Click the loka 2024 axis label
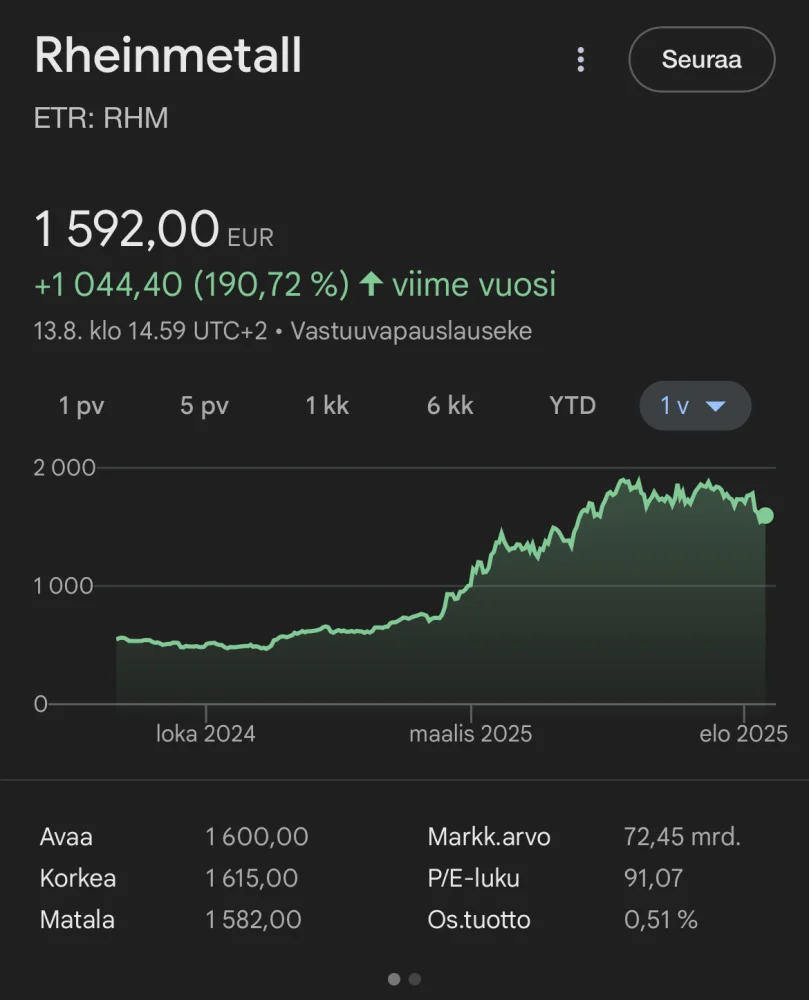Image resolution: width=809 pixels, height=1000 pixels. click(x=206, y=734)
